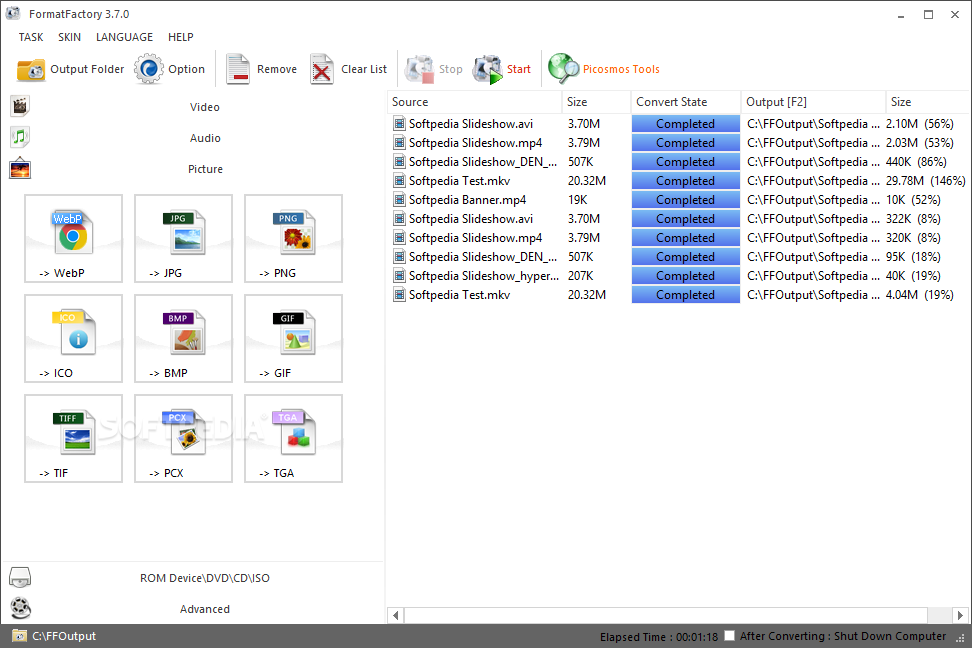Click the Convert State column header
The width and height of the screenshot is (972, 648).
pos(686,102)
